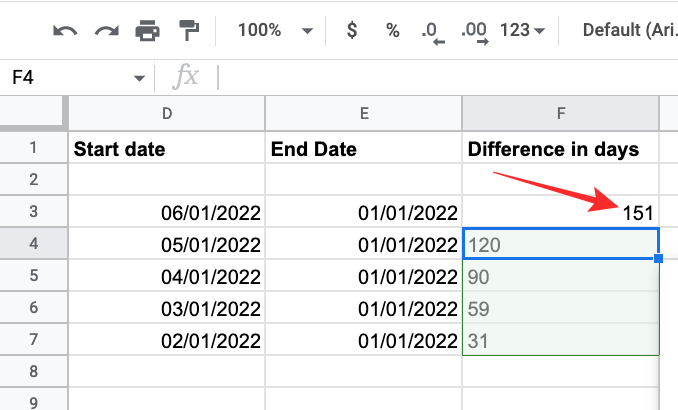Expand the Default (Arial) font dropdown
678x410 pixels.
[628, 31]
